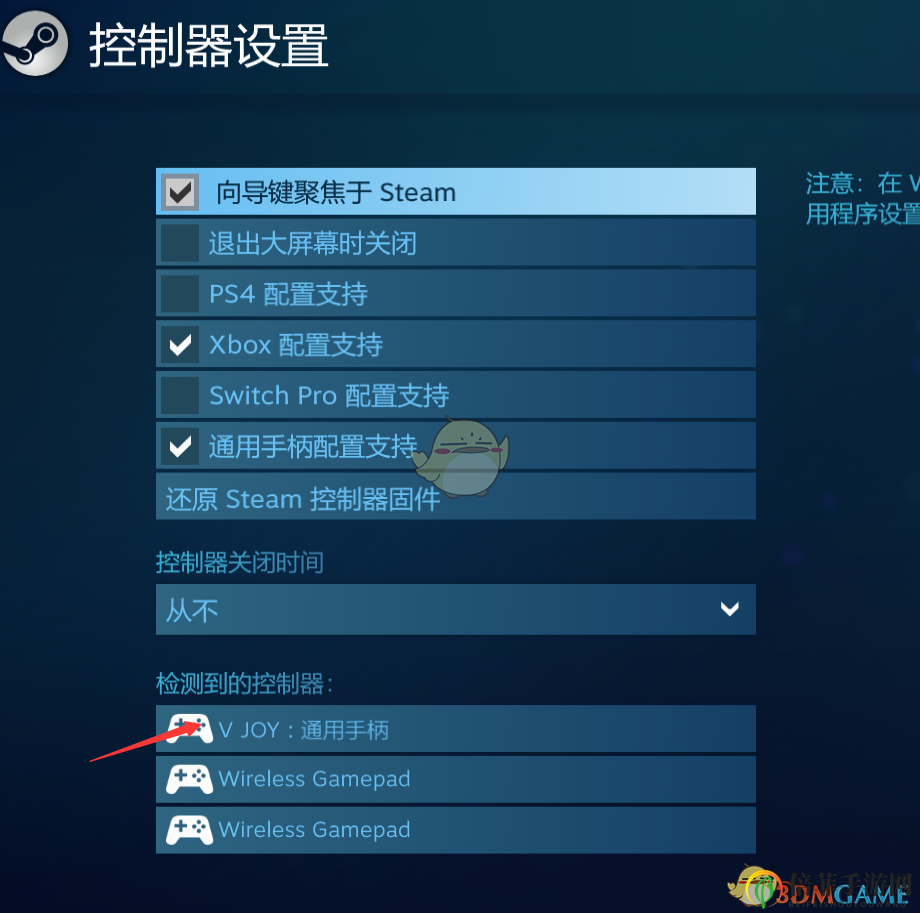Click the first Wireless Gamepad's controller icon
The width and height of the screenshot is (920, 913).
189,779
